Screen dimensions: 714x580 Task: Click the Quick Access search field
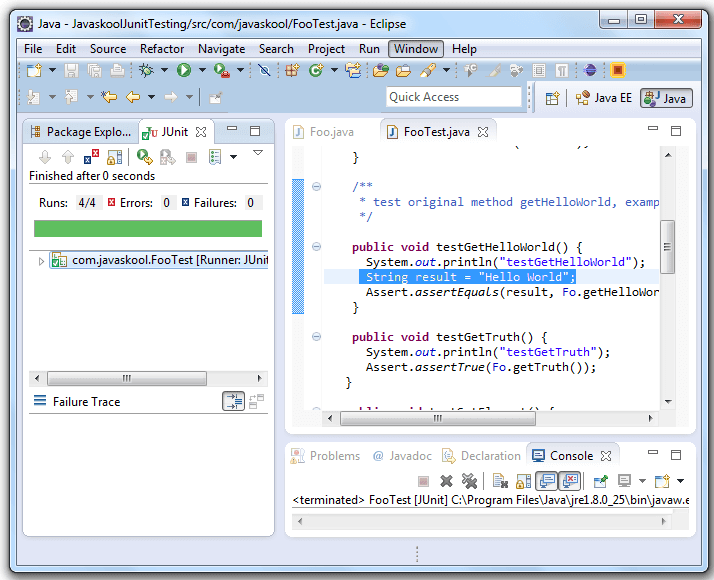pos(453,97)
